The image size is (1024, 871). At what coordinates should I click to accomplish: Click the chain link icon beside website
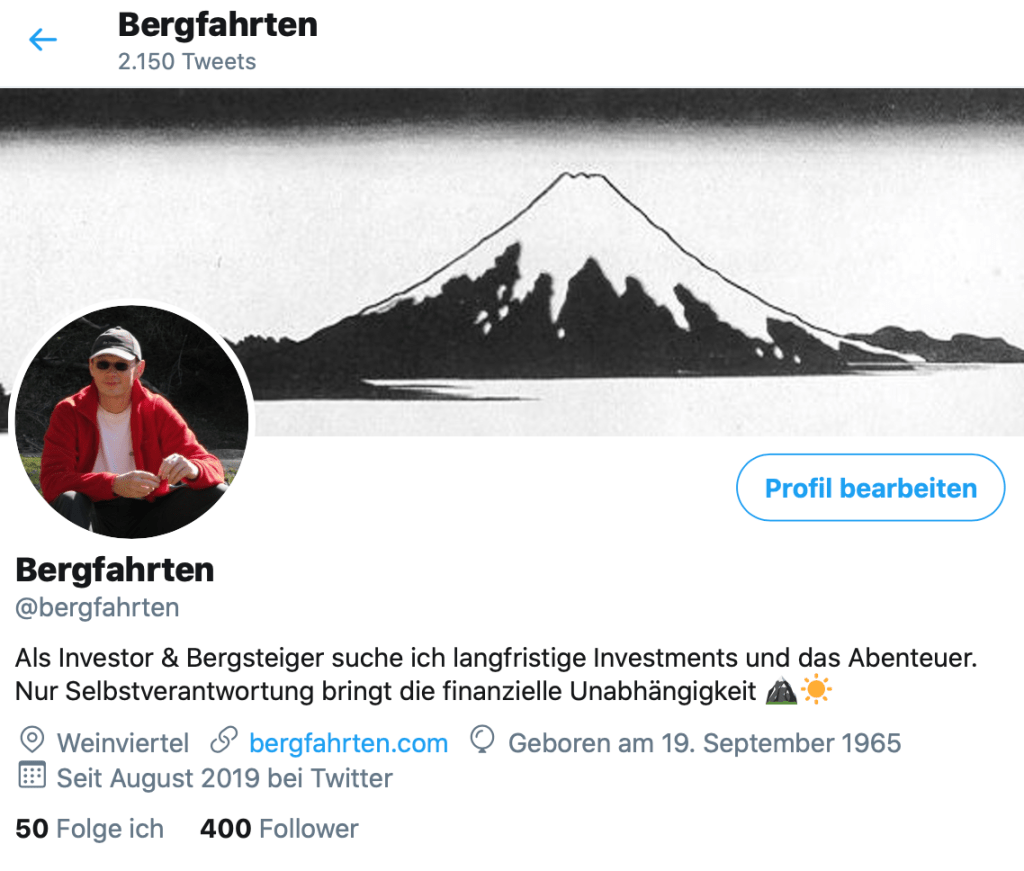pos(223,741)
